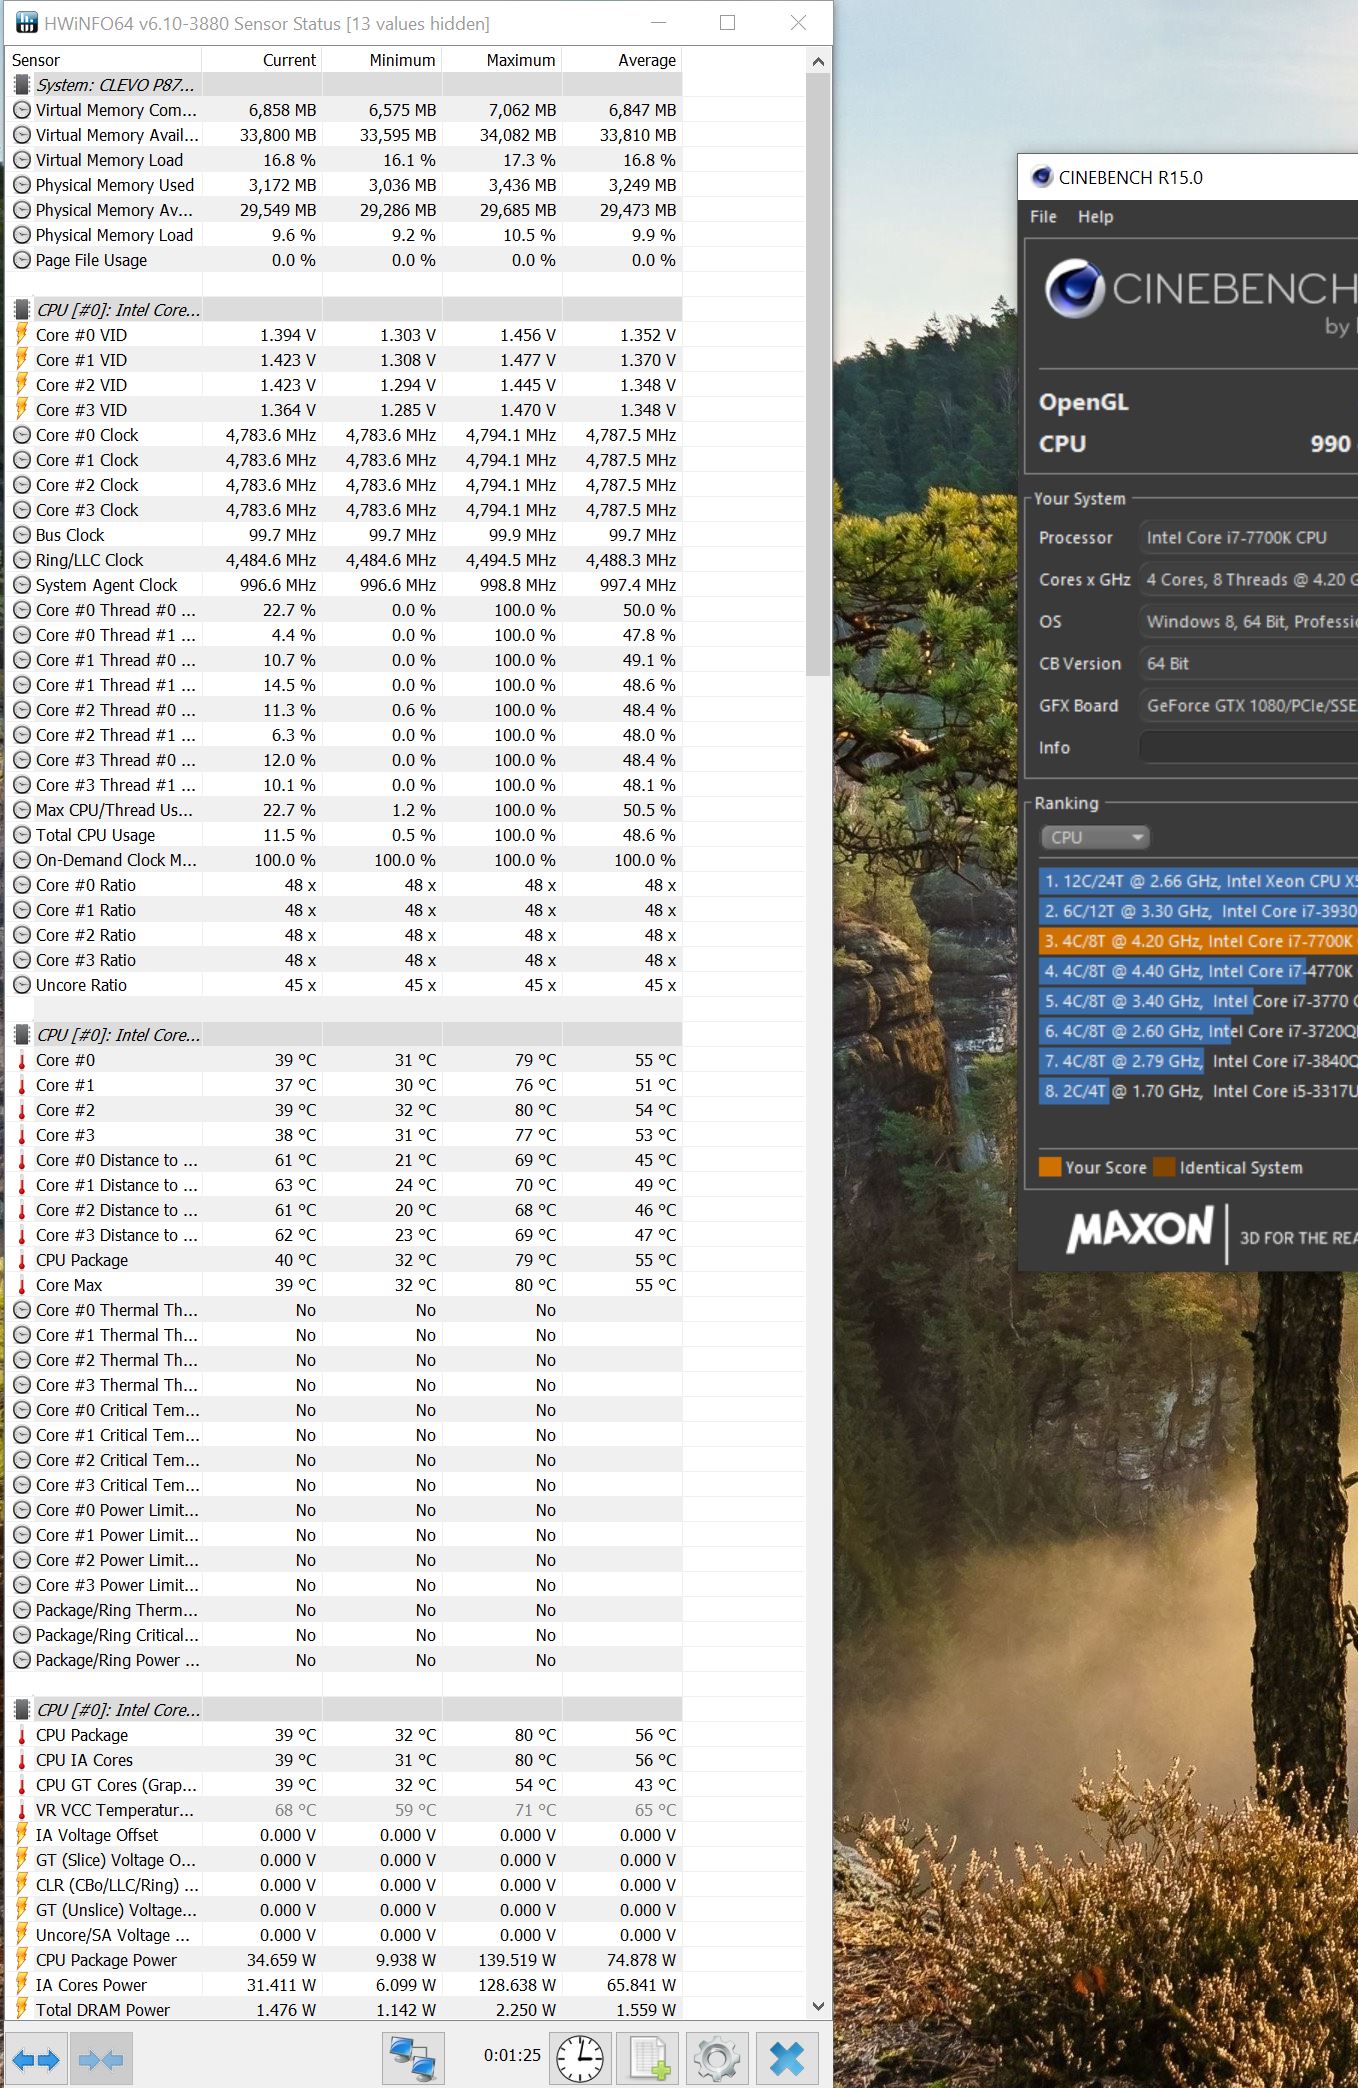Image resolution: width=1358 pixels, height=2088 pixels.
Task: Click the collapse columns inward-arrows button
Action: (x=100, y=2059)
